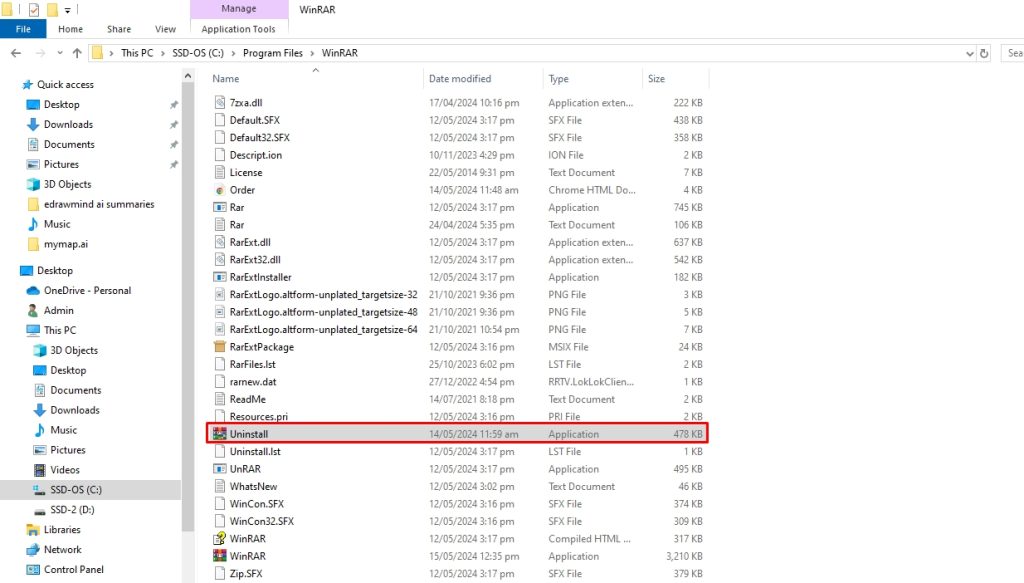Click the Order Chrome HTML document icon
Image resolution: width=1024 pixels, height=583 pixels.
tap(219, 190)
